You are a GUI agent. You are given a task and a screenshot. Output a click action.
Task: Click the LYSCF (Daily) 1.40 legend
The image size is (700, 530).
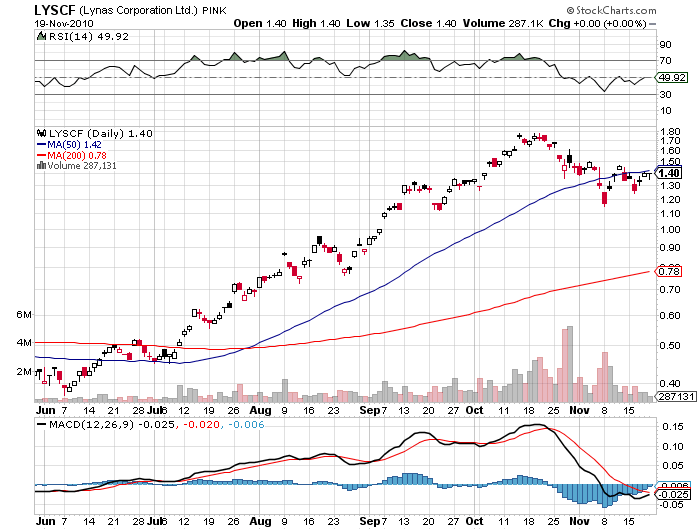[100, 134]
